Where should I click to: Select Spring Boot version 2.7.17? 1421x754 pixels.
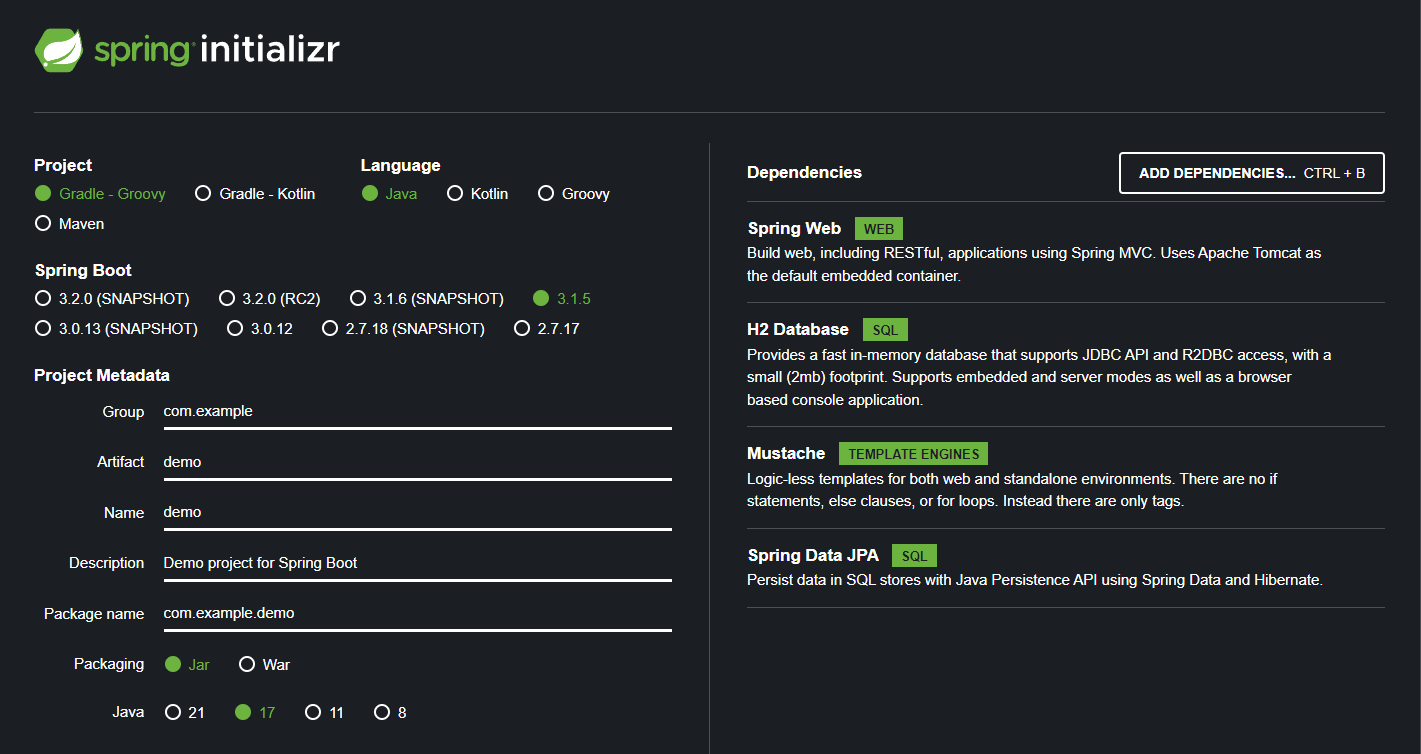[547, 329]
